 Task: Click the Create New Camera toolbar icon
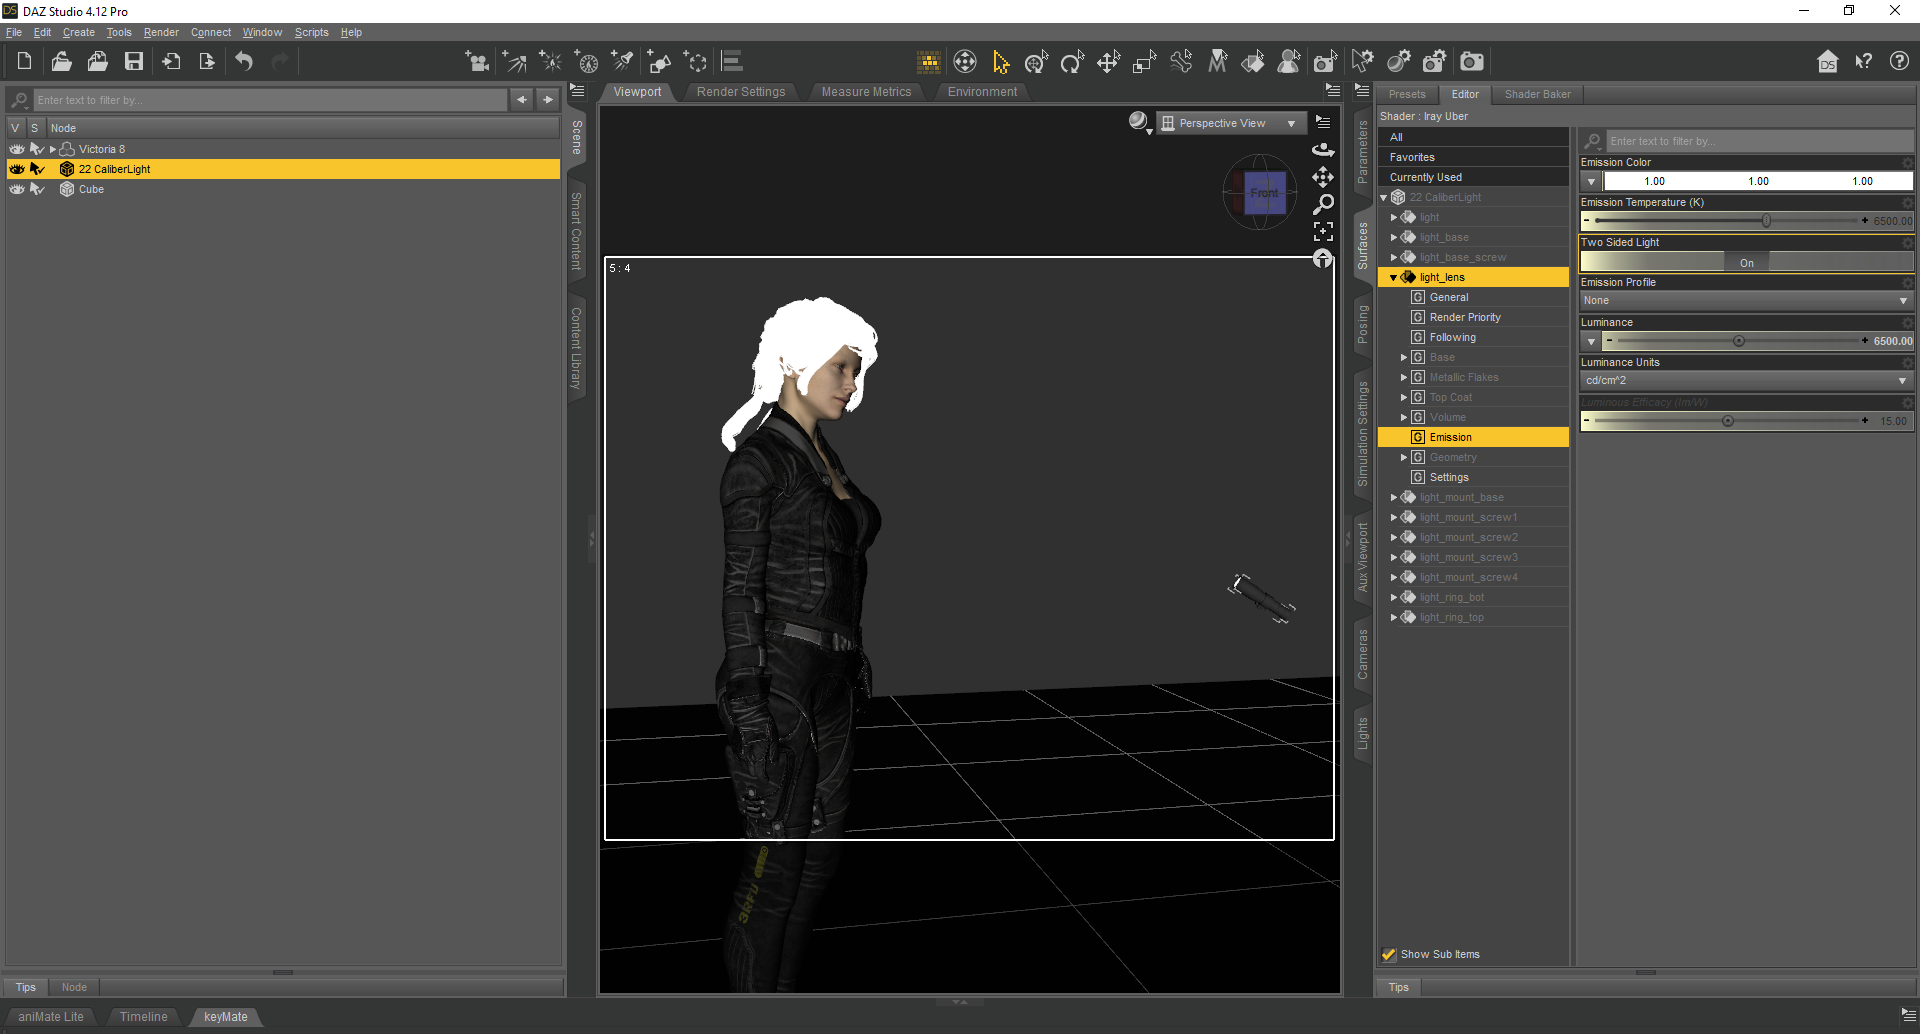coord(478,62)
